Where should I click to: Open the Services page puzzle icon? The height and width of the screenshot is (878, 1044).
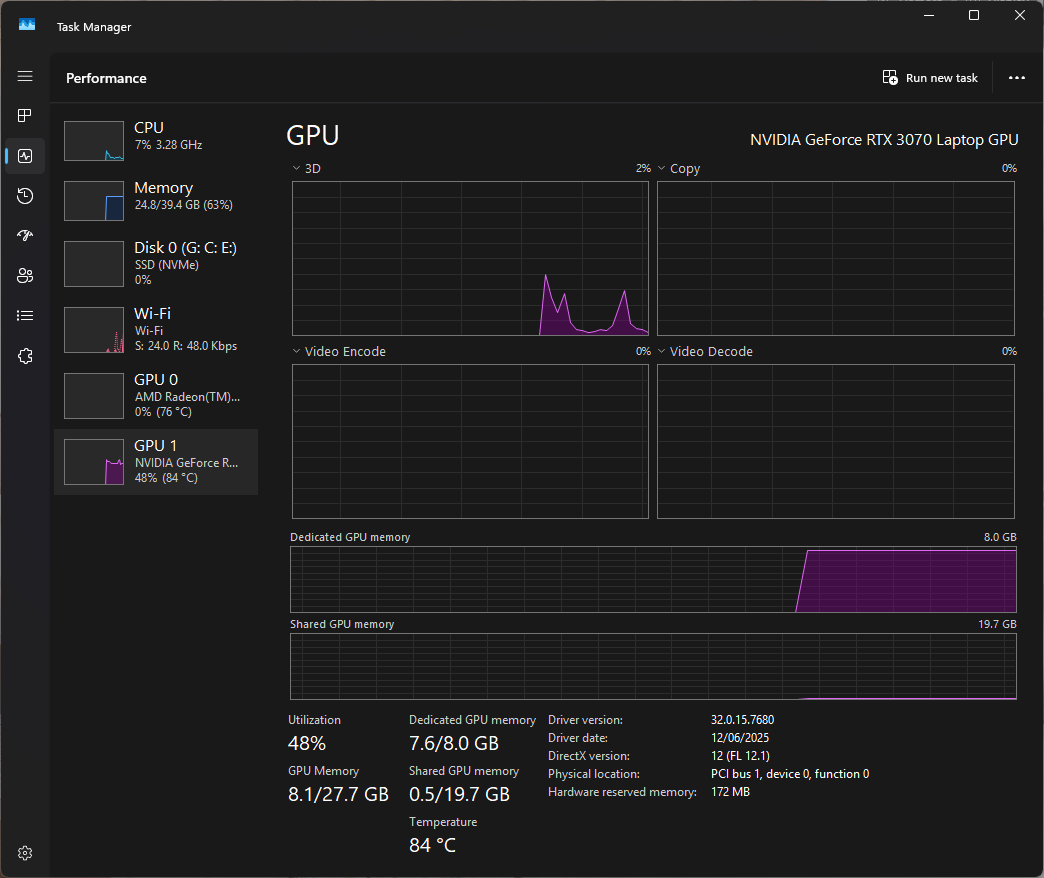point(25,356)
